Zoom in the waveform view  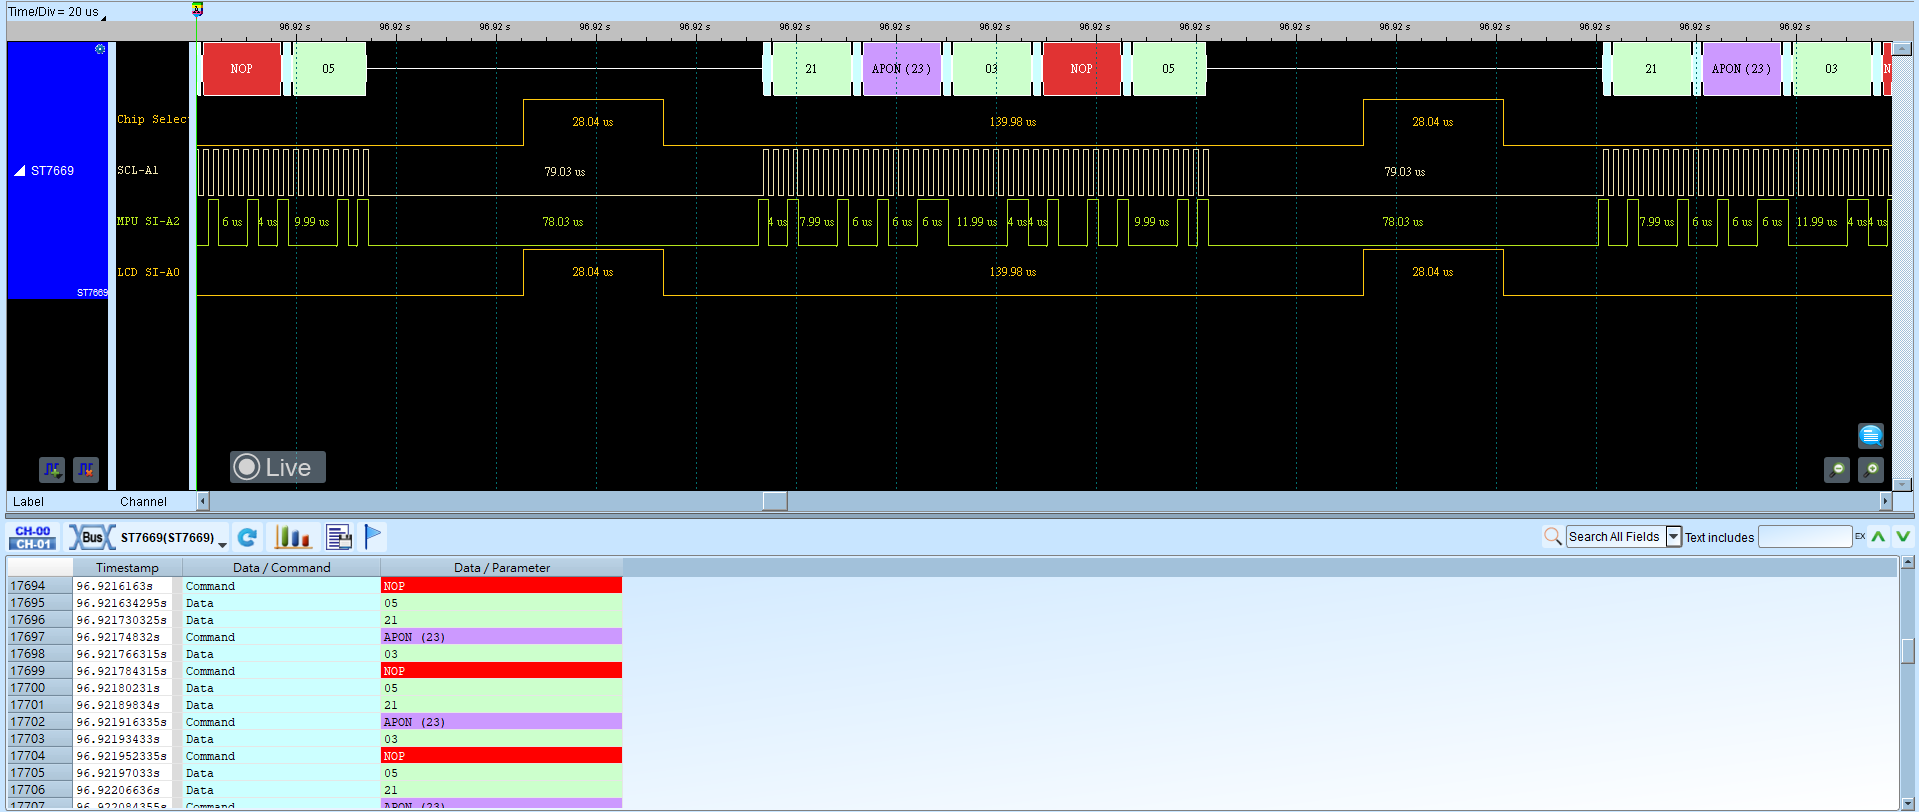coord(1871,469)
